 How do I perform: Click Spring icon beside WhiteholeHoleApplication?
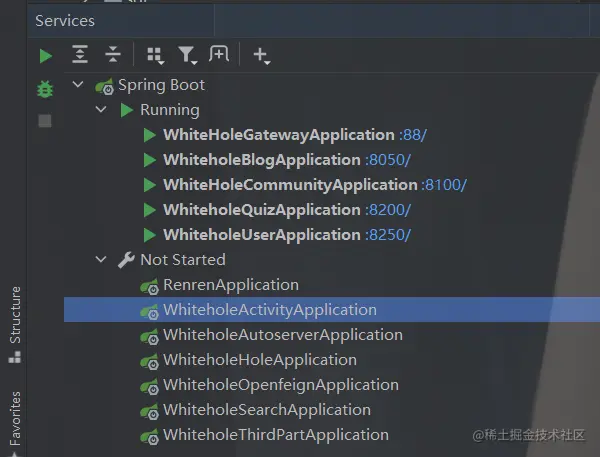[149, 361]
